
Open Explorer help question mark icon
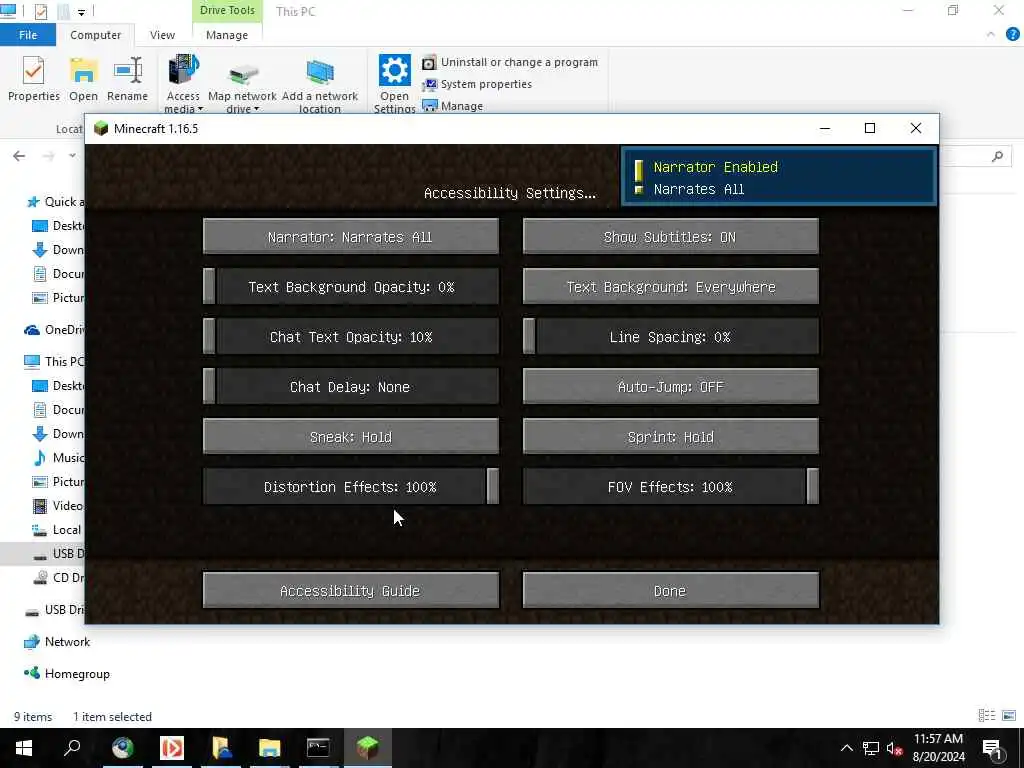(1012, 35)
